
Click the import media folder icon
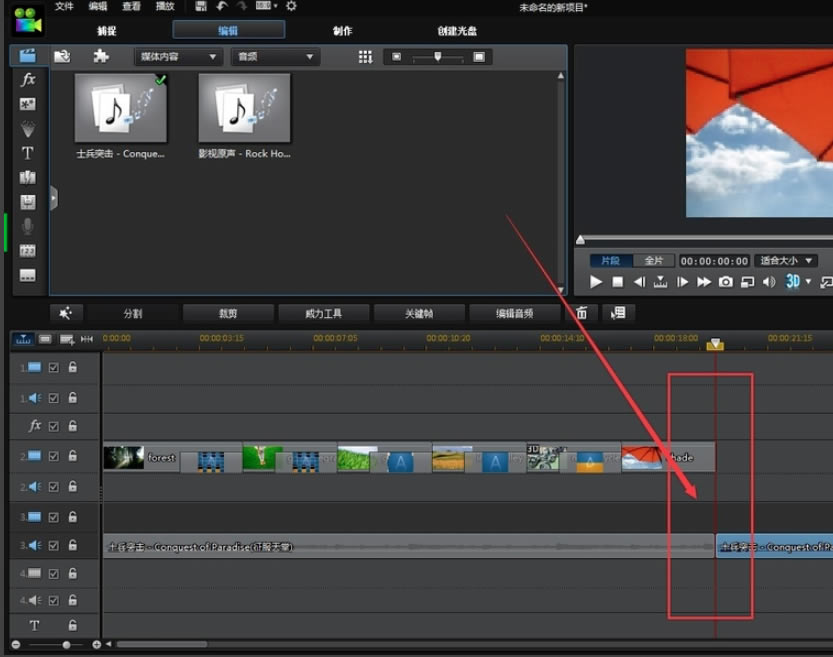pyautogui.click(x=62, y=57)
